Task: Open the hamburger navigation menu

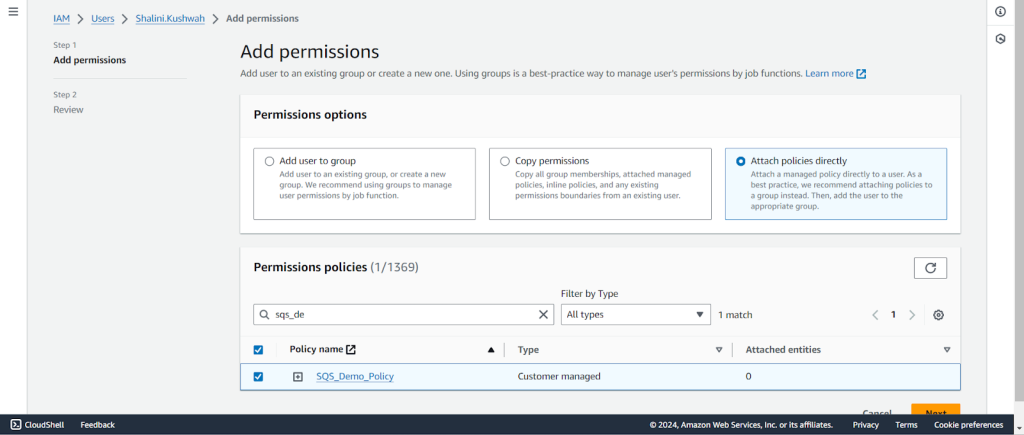Action: coord(13,12)
